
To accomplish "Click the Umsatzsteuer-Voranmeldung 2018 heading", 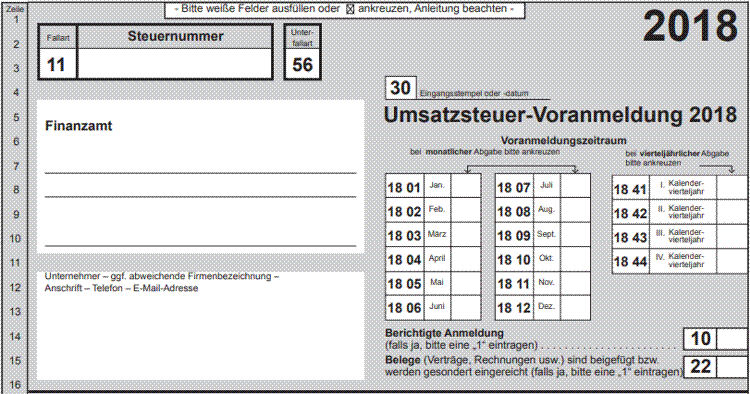I will tap(560, 115).
